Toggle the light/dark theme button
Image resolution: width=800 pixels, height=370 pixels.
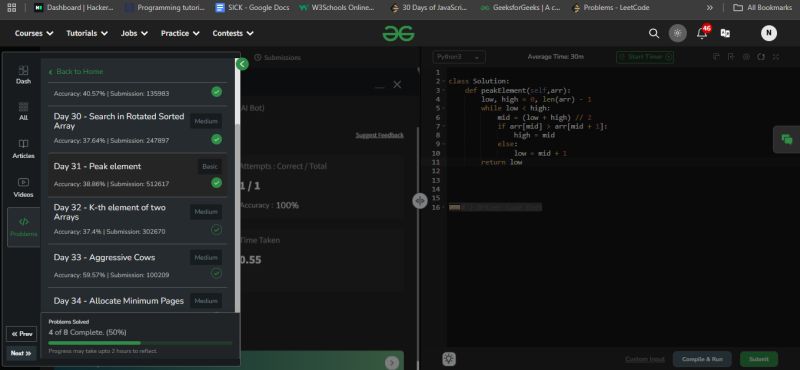point(678,33)
